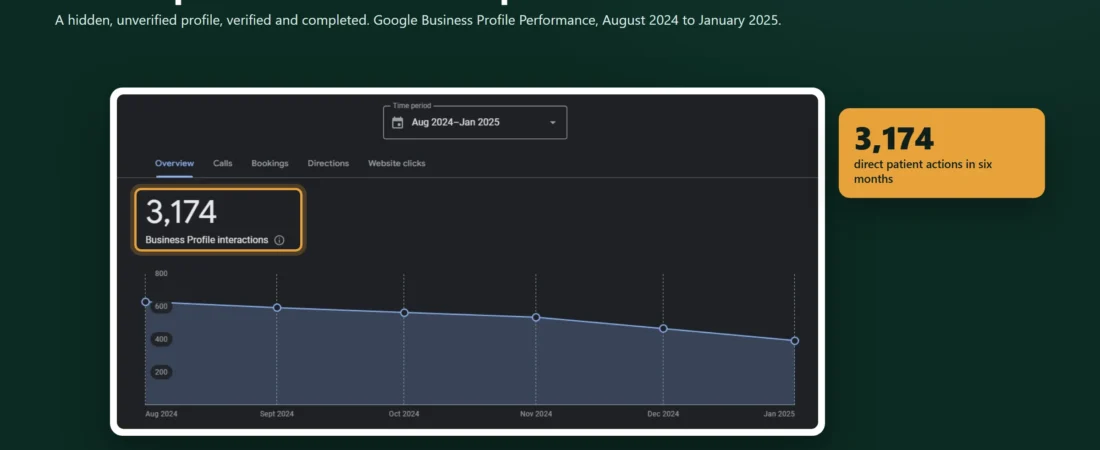Click the Time period dropdown arrow

click(553, 123)
